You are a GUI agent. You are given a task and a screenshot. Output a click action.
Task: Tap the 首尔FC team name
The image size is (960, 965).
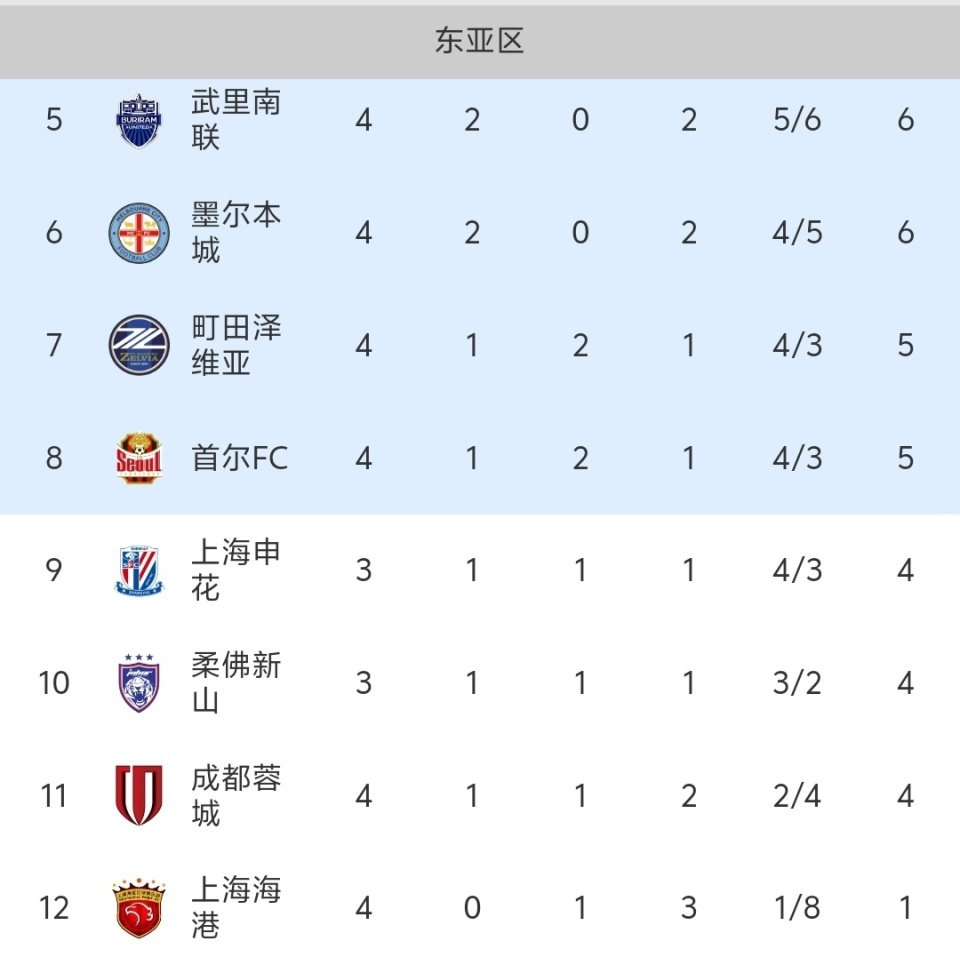point(240,458)
